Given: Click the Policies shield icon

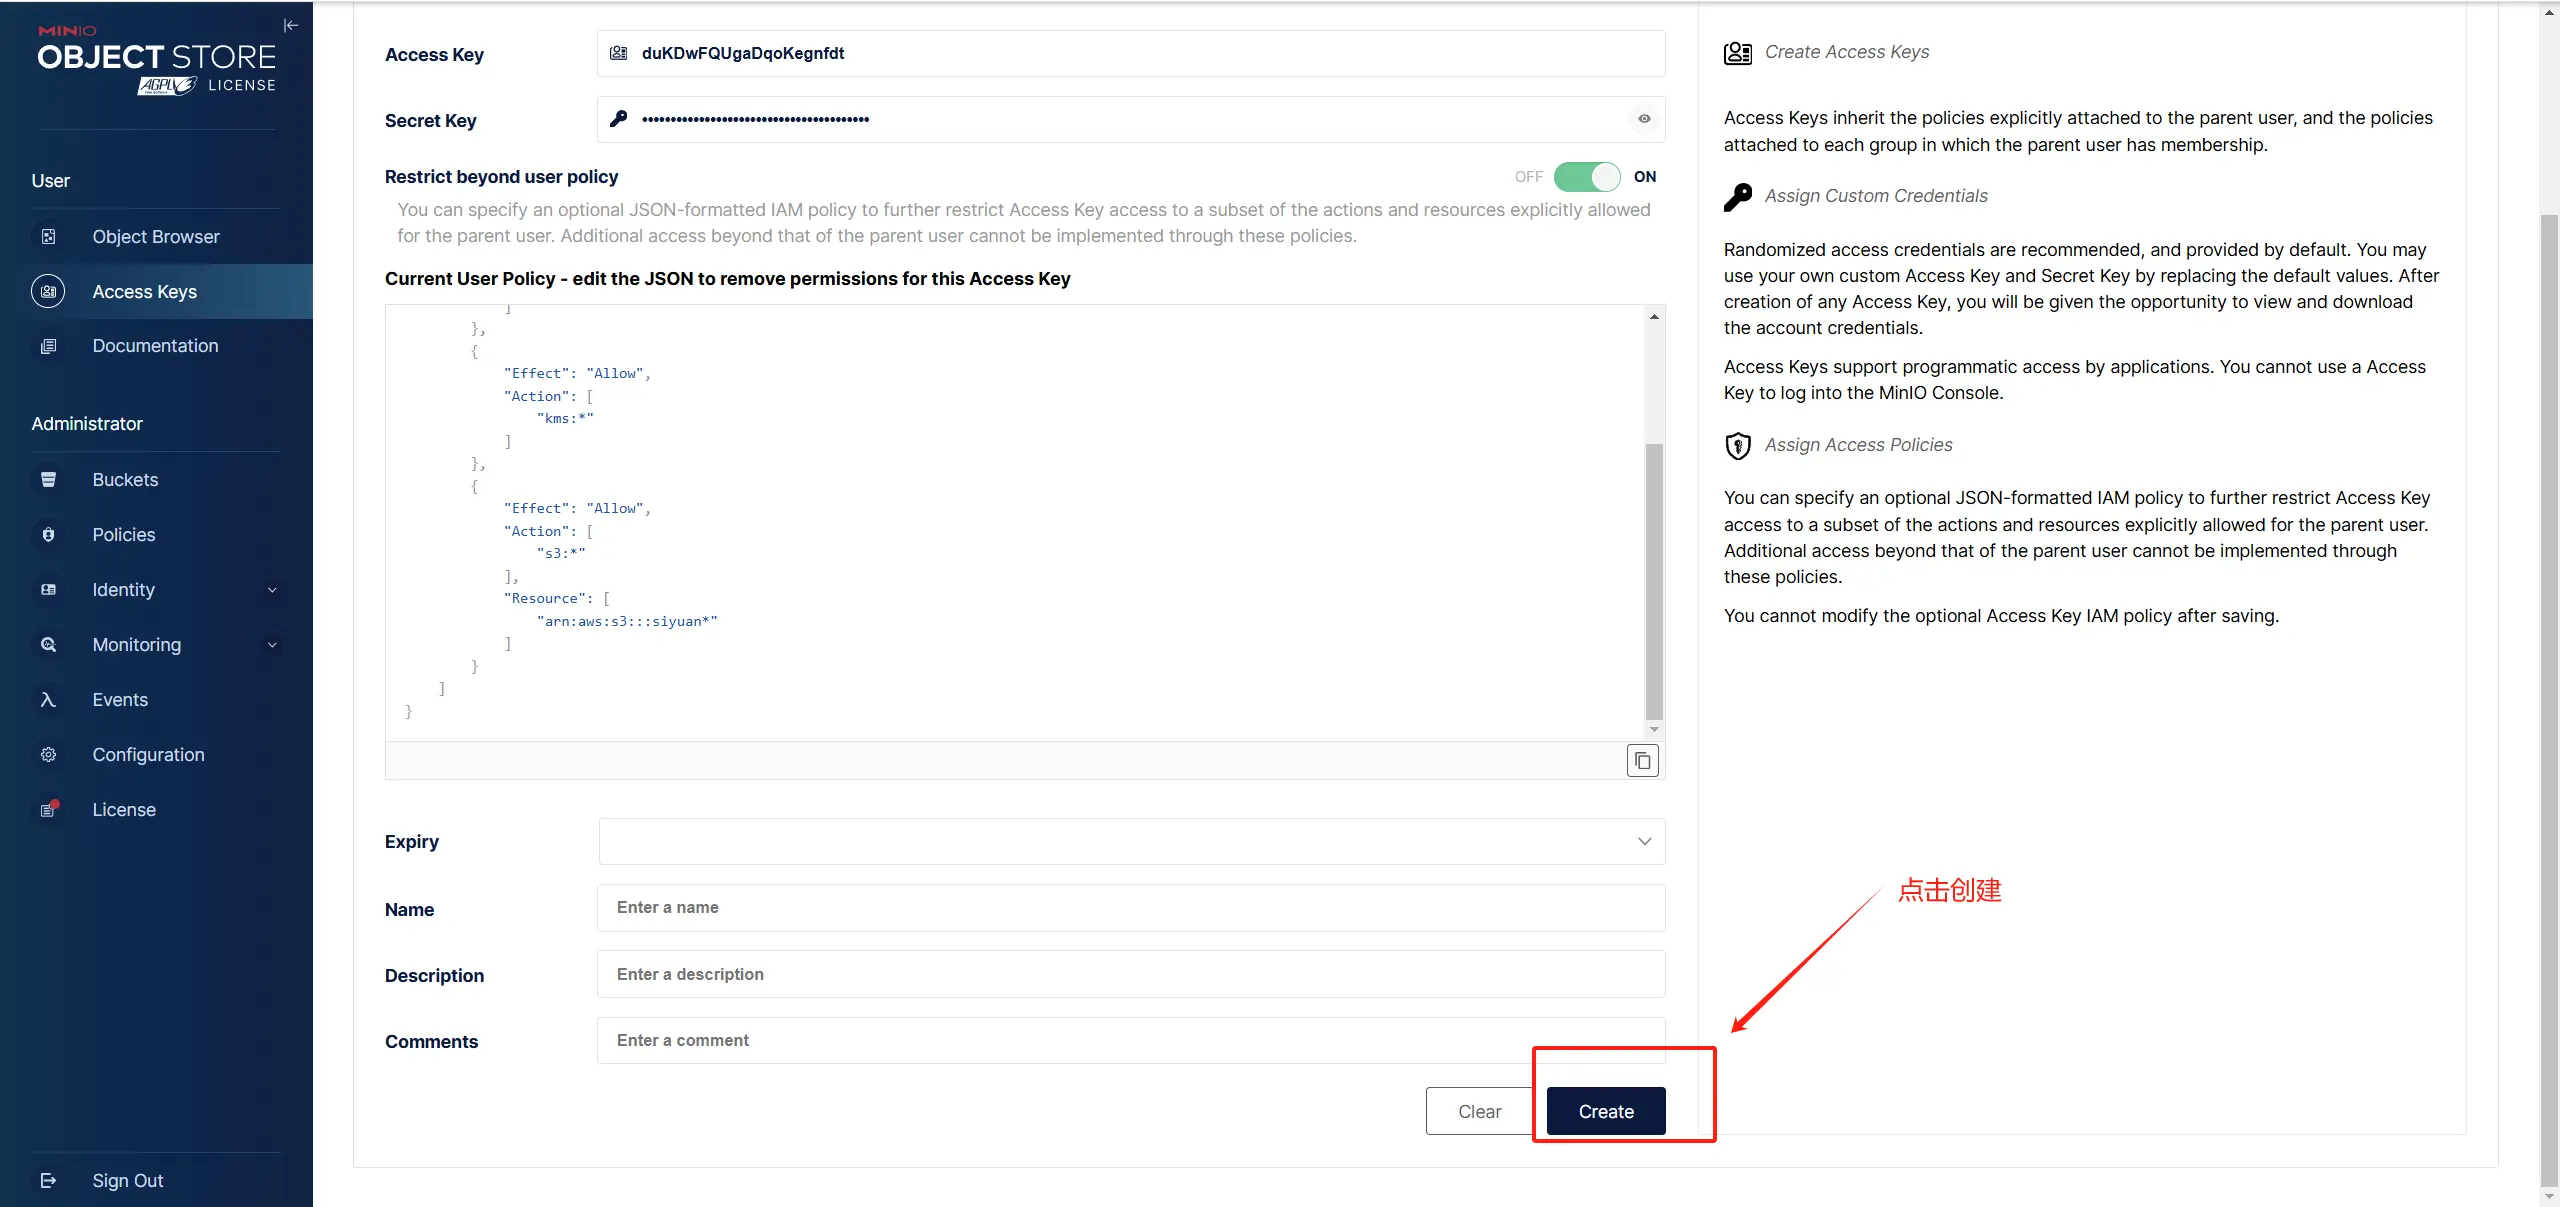Looking at the screenshot, I should point(48,535).
